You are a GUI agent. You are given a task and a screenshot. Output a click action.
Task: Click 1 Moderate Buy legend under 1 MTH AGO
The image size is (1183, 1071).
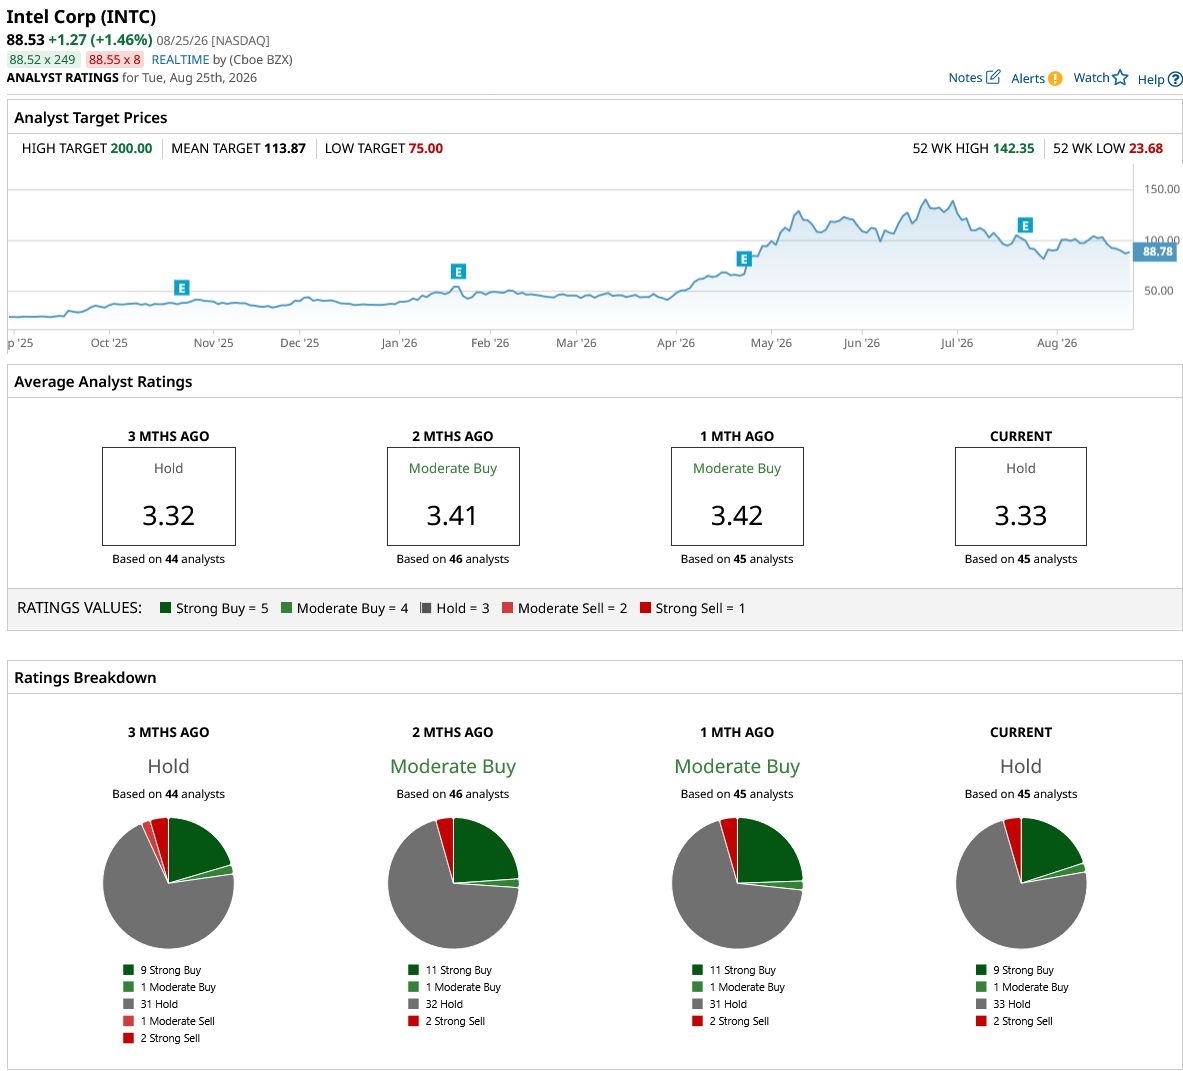[739, 987]
